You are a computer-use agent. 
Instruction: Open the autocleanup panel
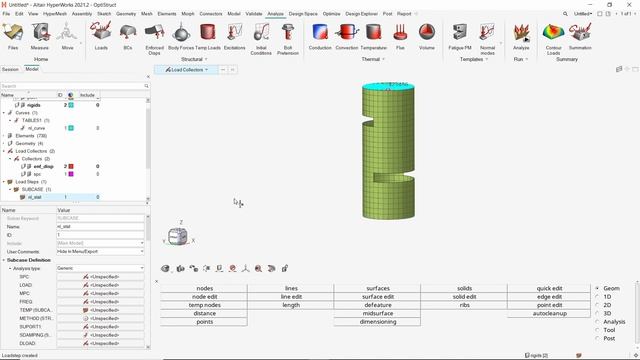point(549,313)
